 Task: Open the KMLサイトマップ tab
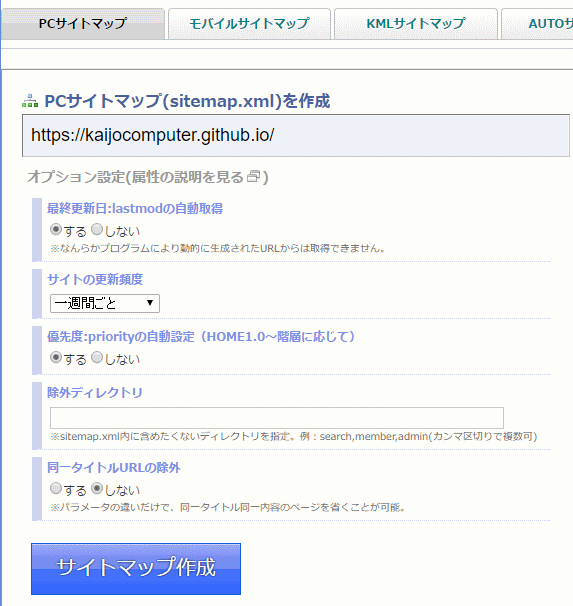(415, 24)
